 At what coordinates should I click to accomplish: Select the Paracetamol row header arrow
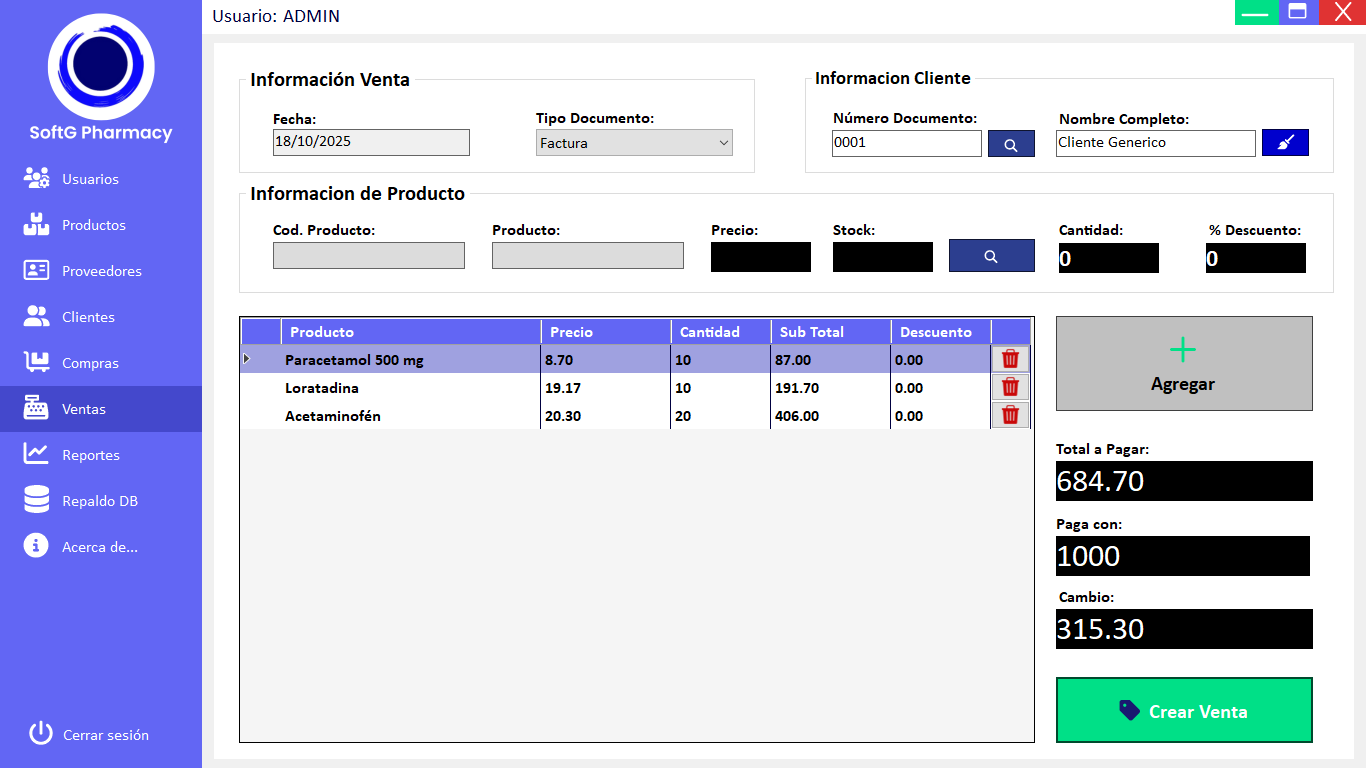[x=247, y=359]
